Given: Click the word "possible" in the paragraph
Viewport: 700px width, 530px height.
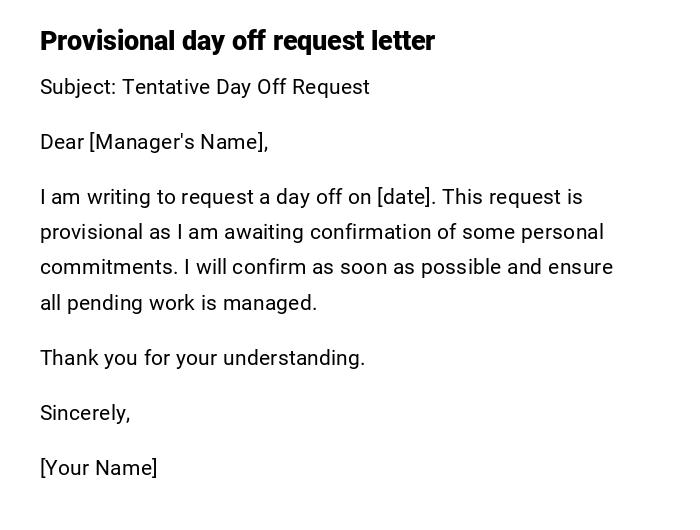Looking at the screenshot, I should click(459, 267).
